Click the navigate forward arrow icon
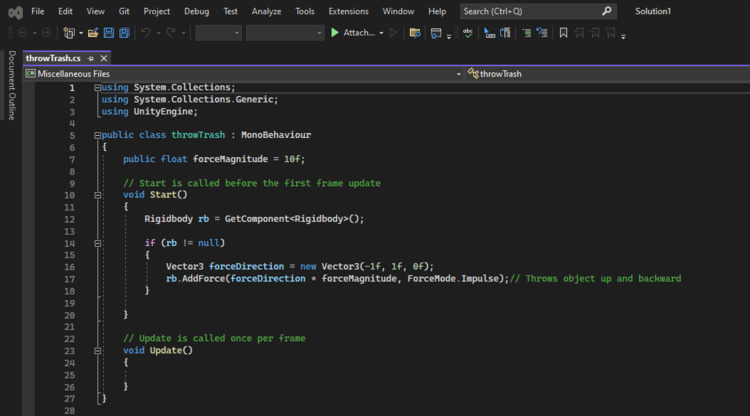 pos(46,33)
